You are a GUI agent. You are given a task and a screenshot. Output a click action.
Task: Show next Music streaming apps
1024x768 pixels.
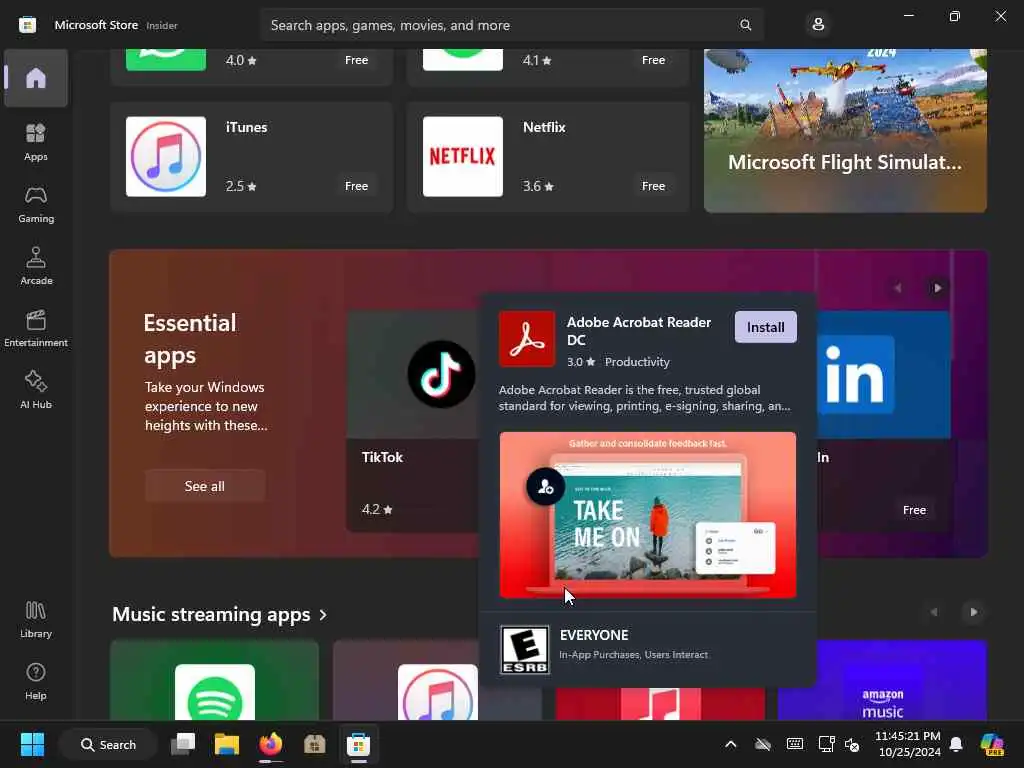974,612
